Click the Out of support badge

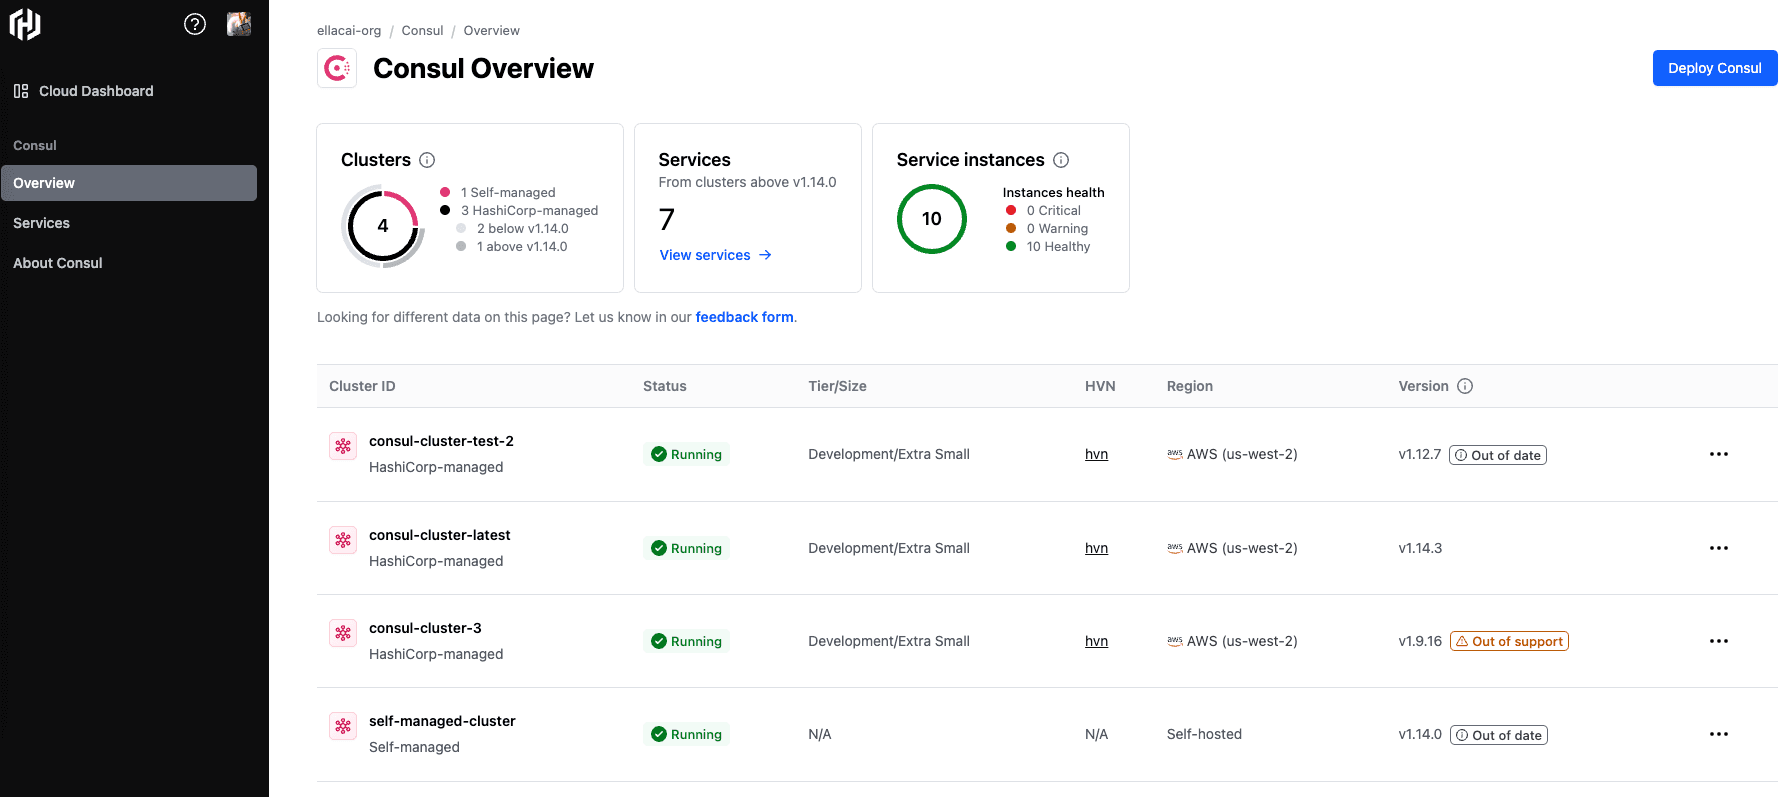click(x=1509, y=641)
